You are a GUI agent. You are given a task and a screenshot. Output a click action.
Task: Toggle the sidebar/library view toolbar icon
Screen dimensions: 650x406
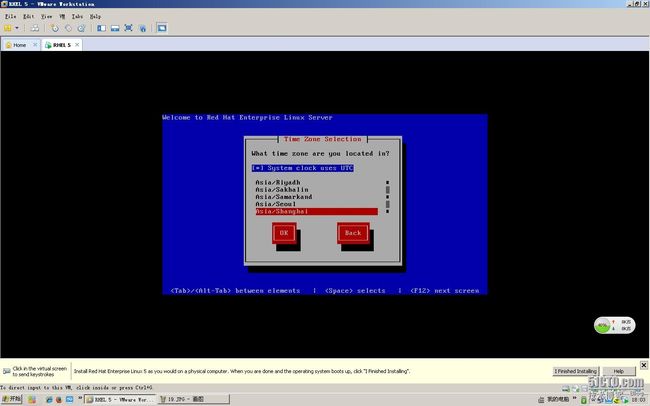tap(102, 28)
